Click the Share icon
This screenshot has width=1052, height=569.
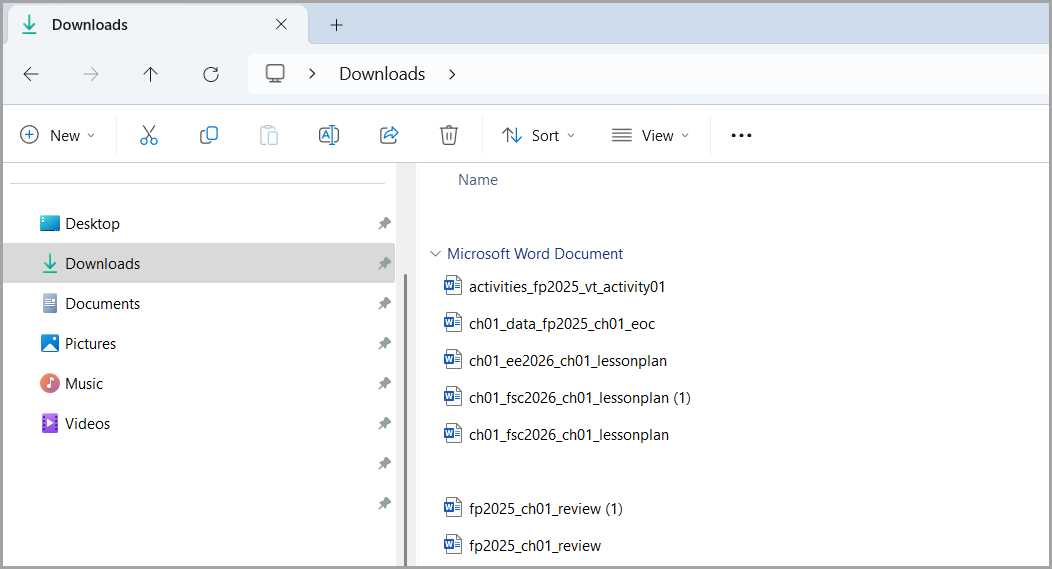click(389, 136)
